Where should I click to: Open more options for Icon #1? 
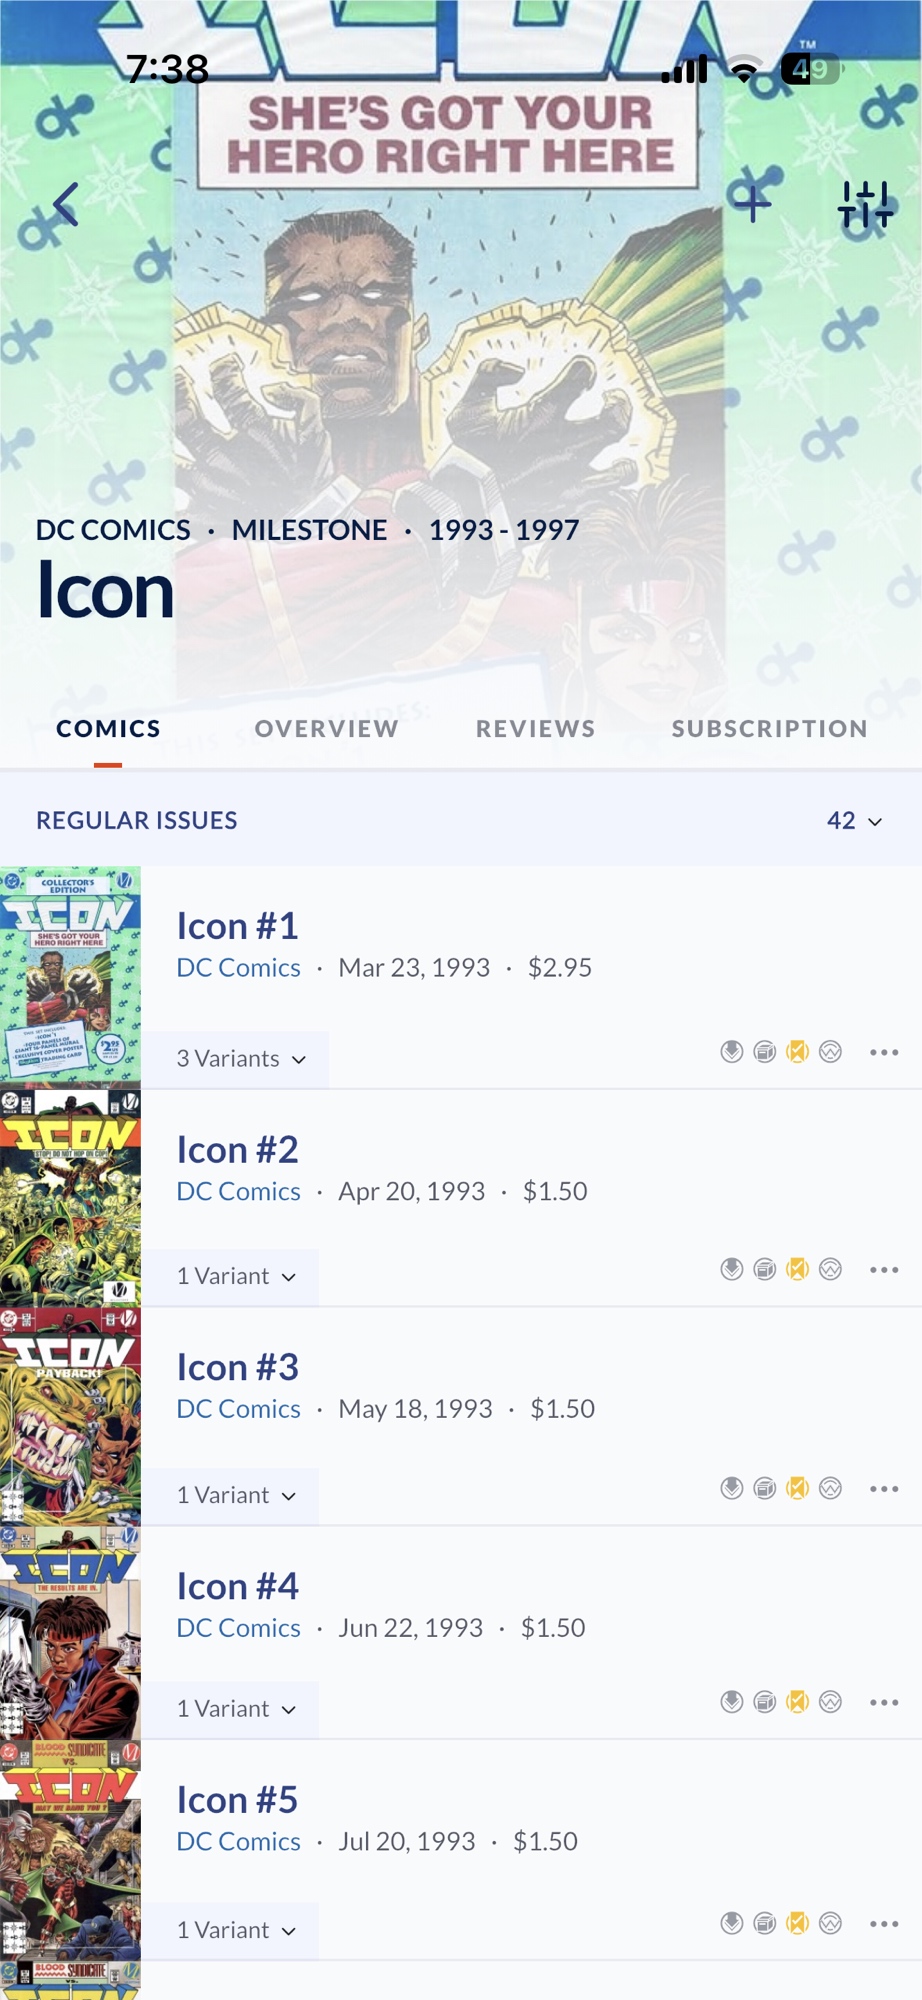(884, 1052)
